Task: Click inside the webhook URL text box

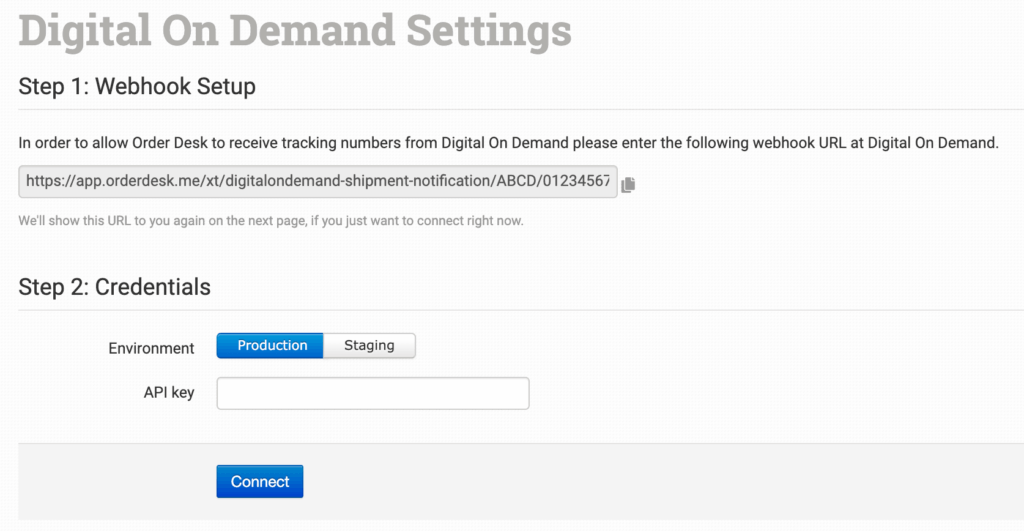Action: click(318, 182)
